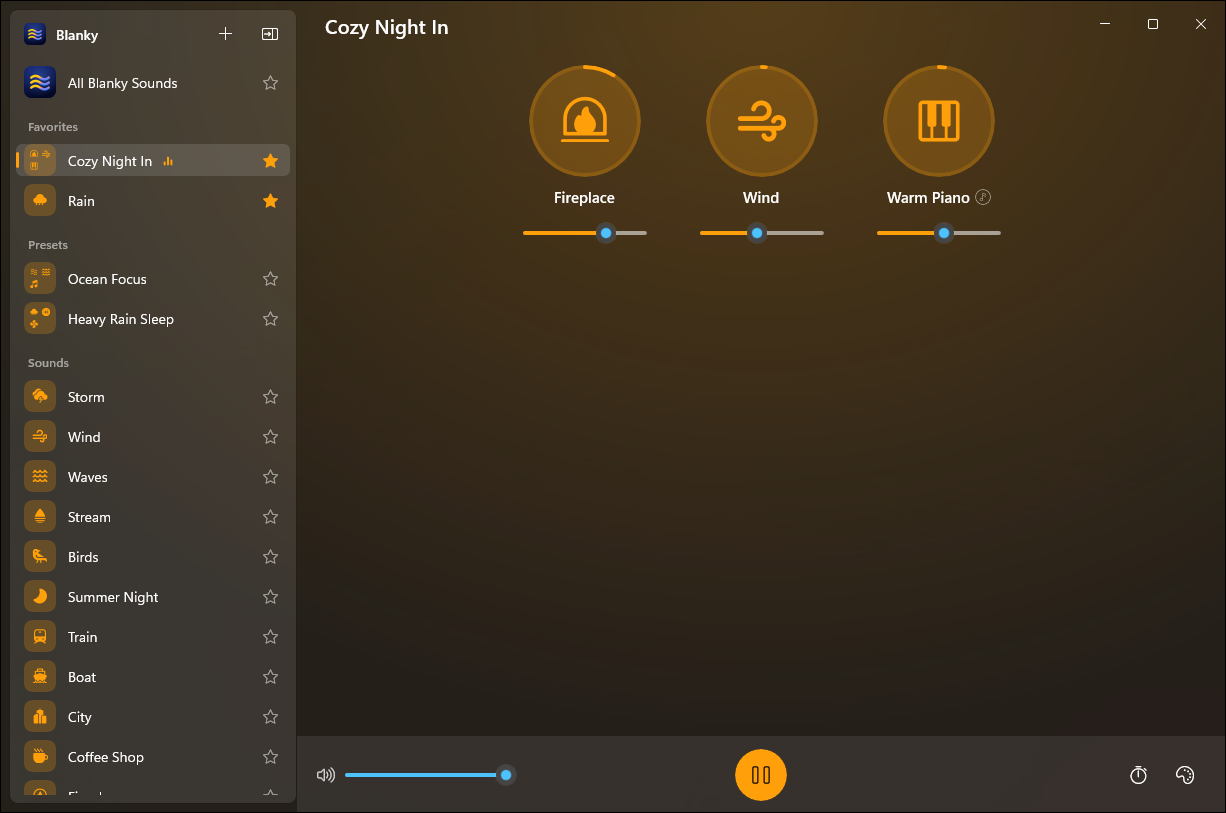Click the master volume slider
The image size is (1226, 813).
click(x=429, y=775)
